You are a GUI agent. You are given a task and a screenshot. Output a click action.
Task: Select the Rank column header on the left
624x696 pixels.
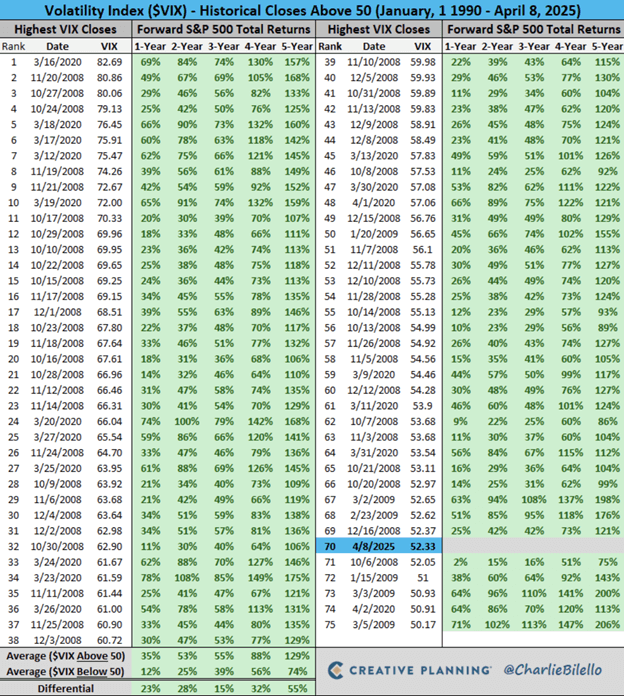13,47
